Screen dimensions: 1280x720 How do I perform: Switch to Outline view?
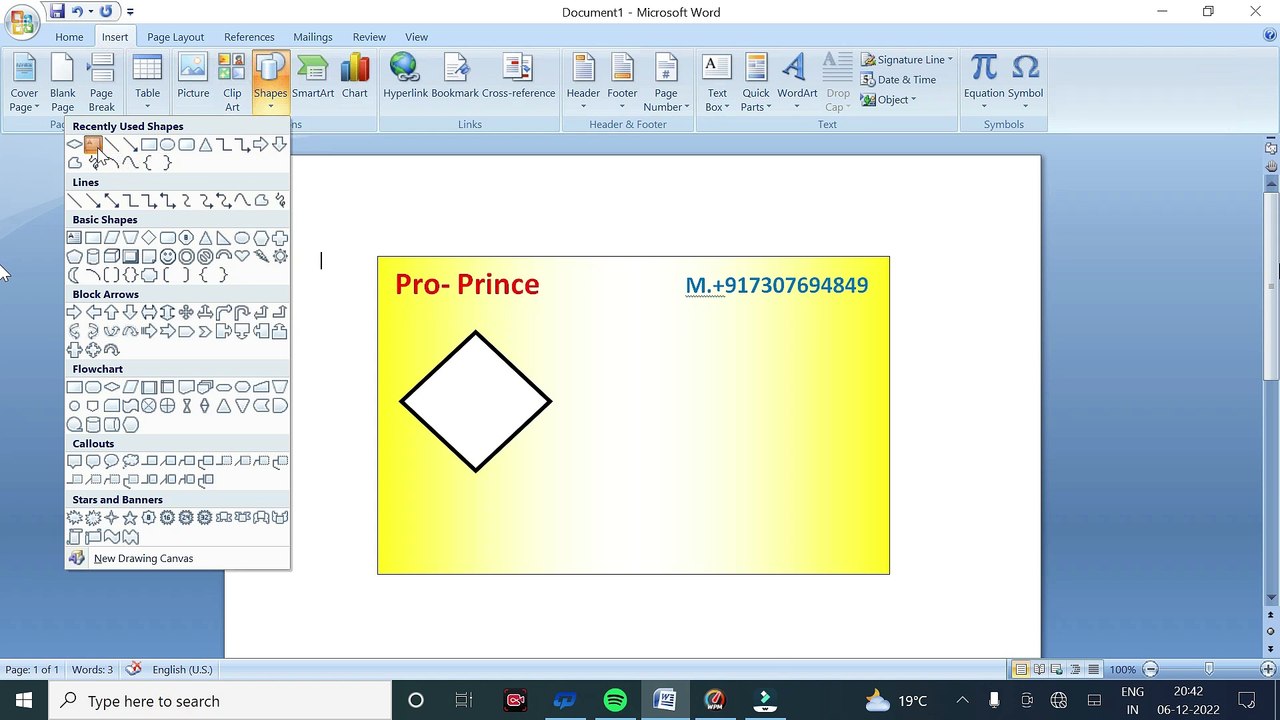pos(1075,669)
